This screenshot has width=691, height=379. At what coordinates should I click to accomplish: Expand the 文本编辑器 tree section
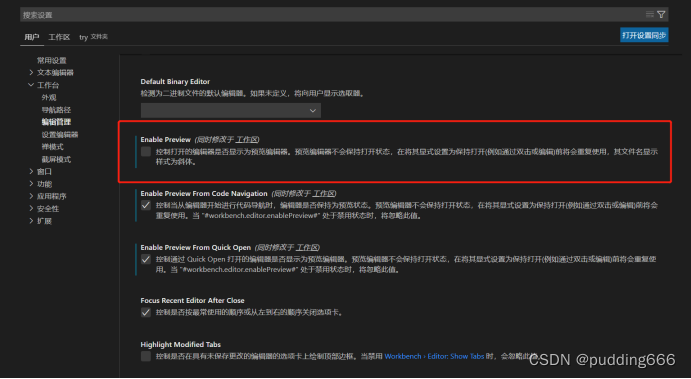coord(31,72)
